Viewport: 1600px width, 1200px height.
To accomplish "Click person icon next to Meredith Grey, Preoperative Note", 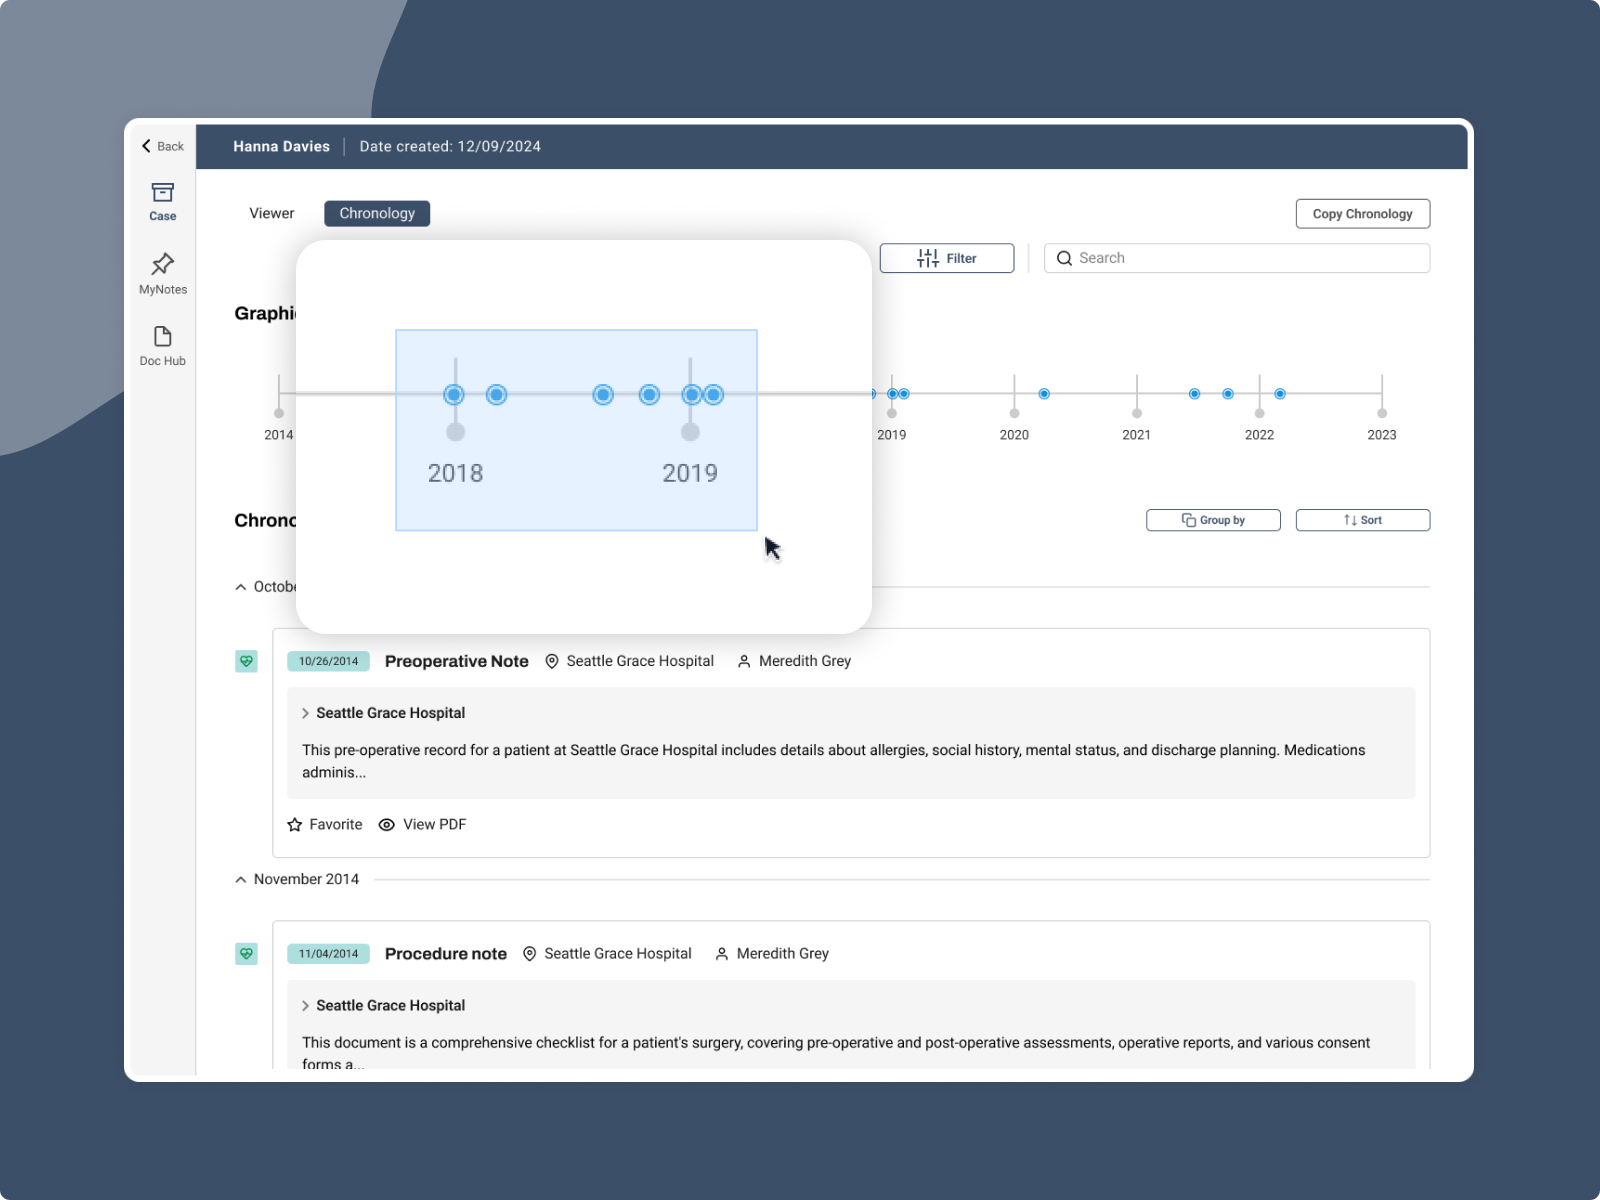I will coord(744,661).
